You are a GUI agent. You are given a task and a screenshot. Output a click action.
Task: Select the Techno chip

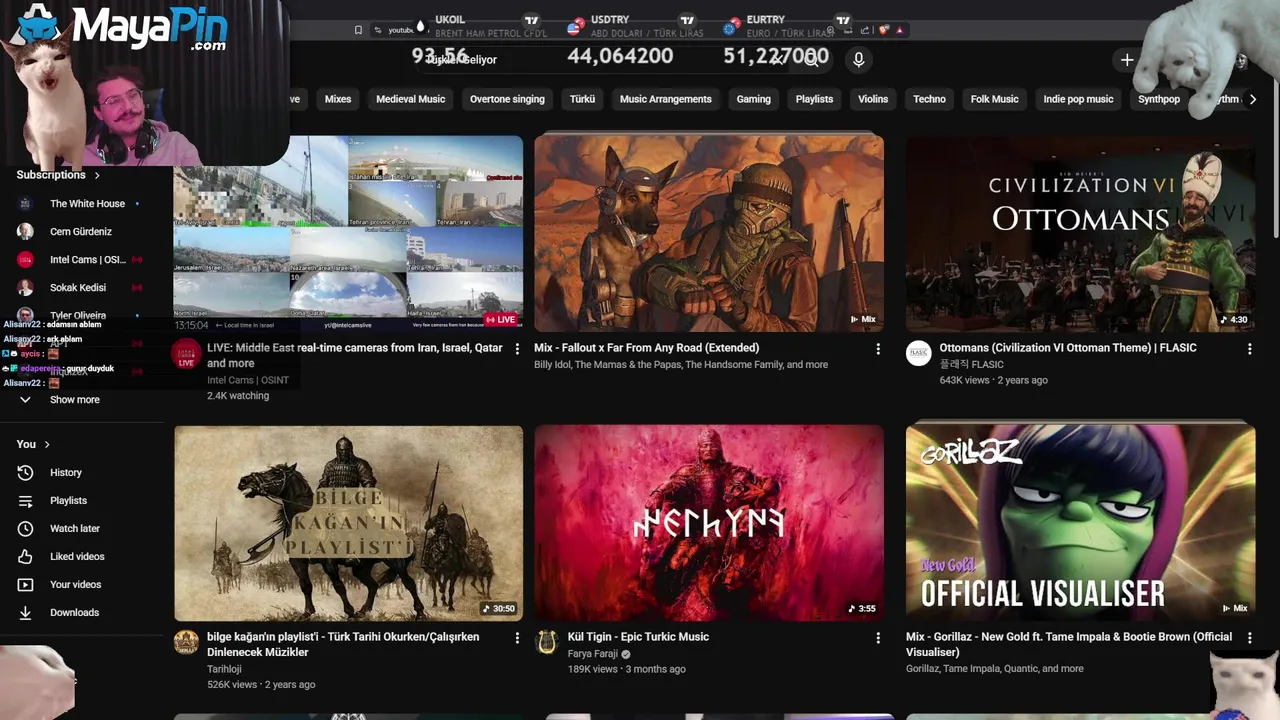click(929, 99)
